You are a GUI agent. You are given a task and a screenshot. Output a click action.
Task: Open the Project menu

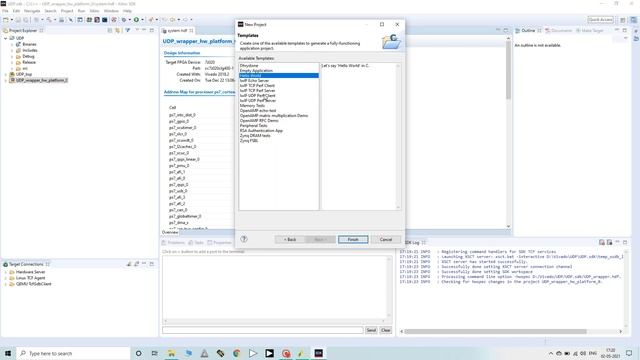(x=67, y=11)
